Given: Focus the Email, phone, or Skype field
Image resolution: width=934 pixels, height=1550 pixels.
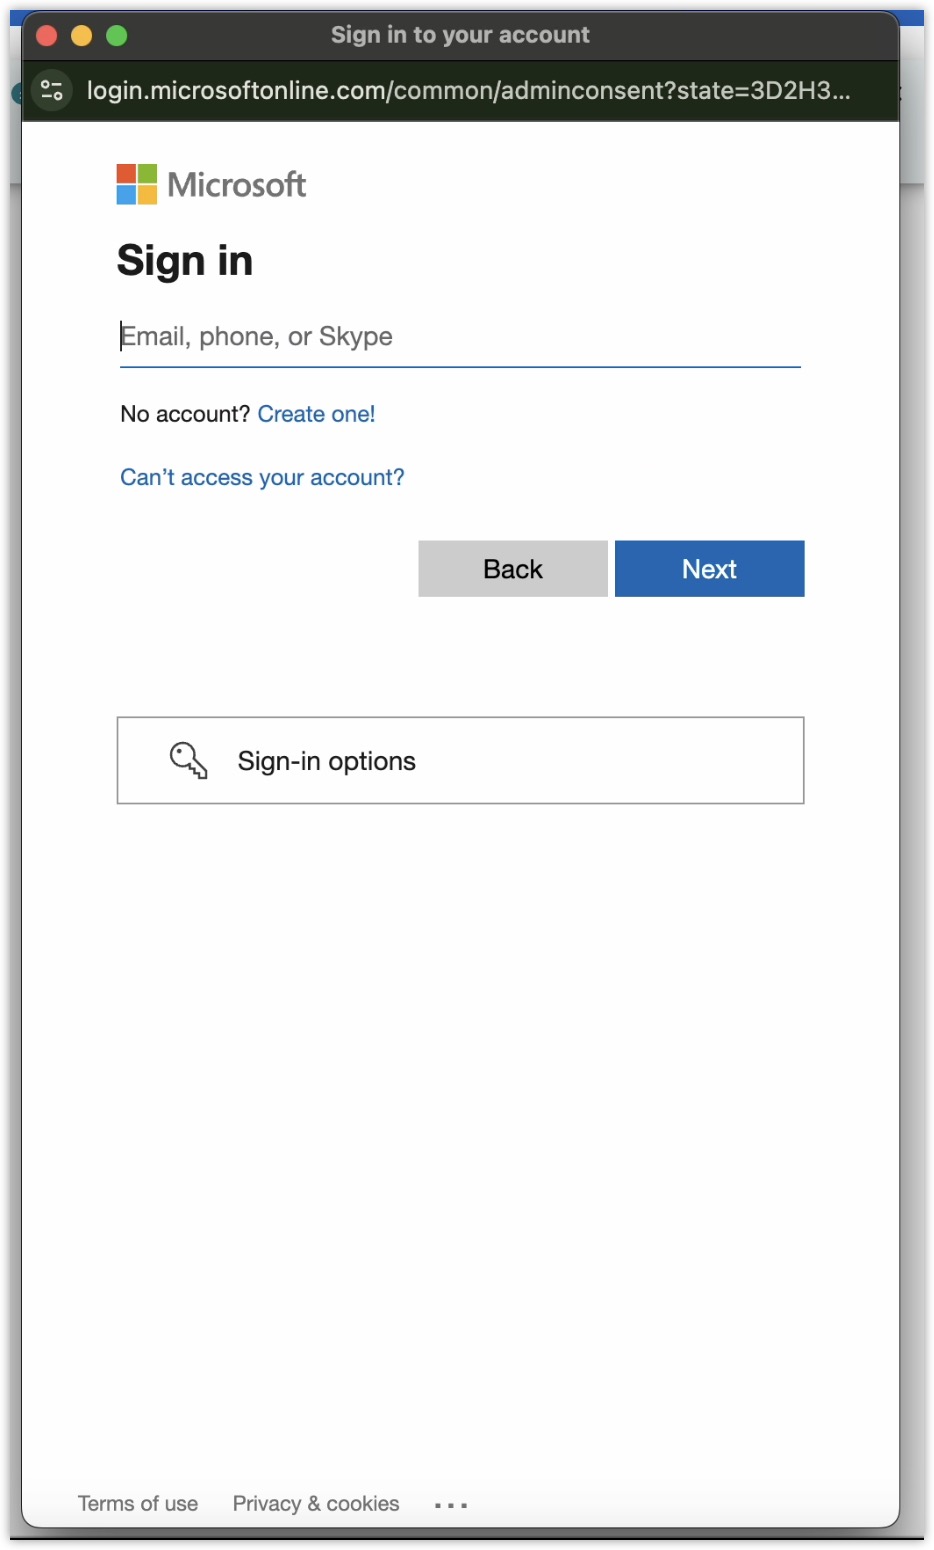Looking at the screenshot, I should tap(460, 336).
